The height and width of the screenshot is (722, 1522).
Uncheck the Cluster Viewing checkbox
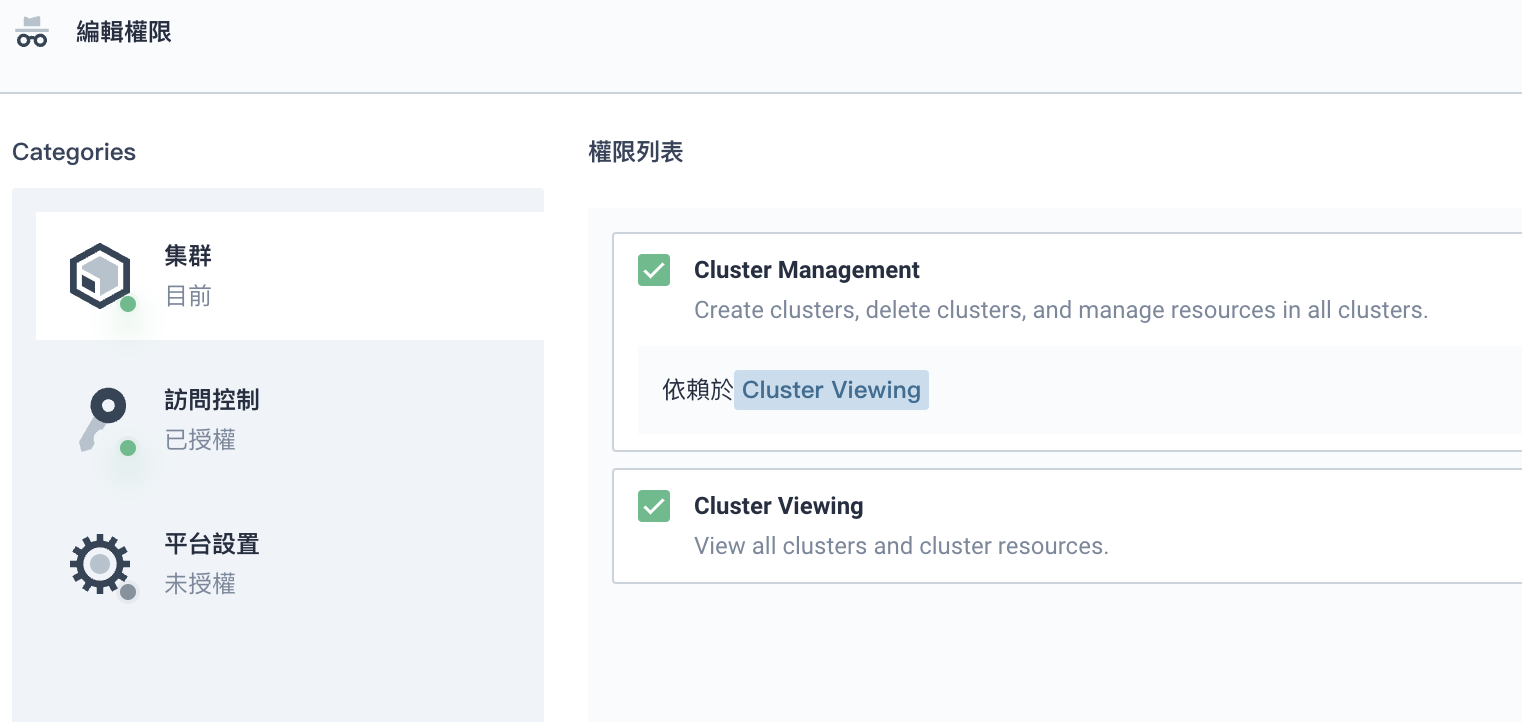coord(654,506)
